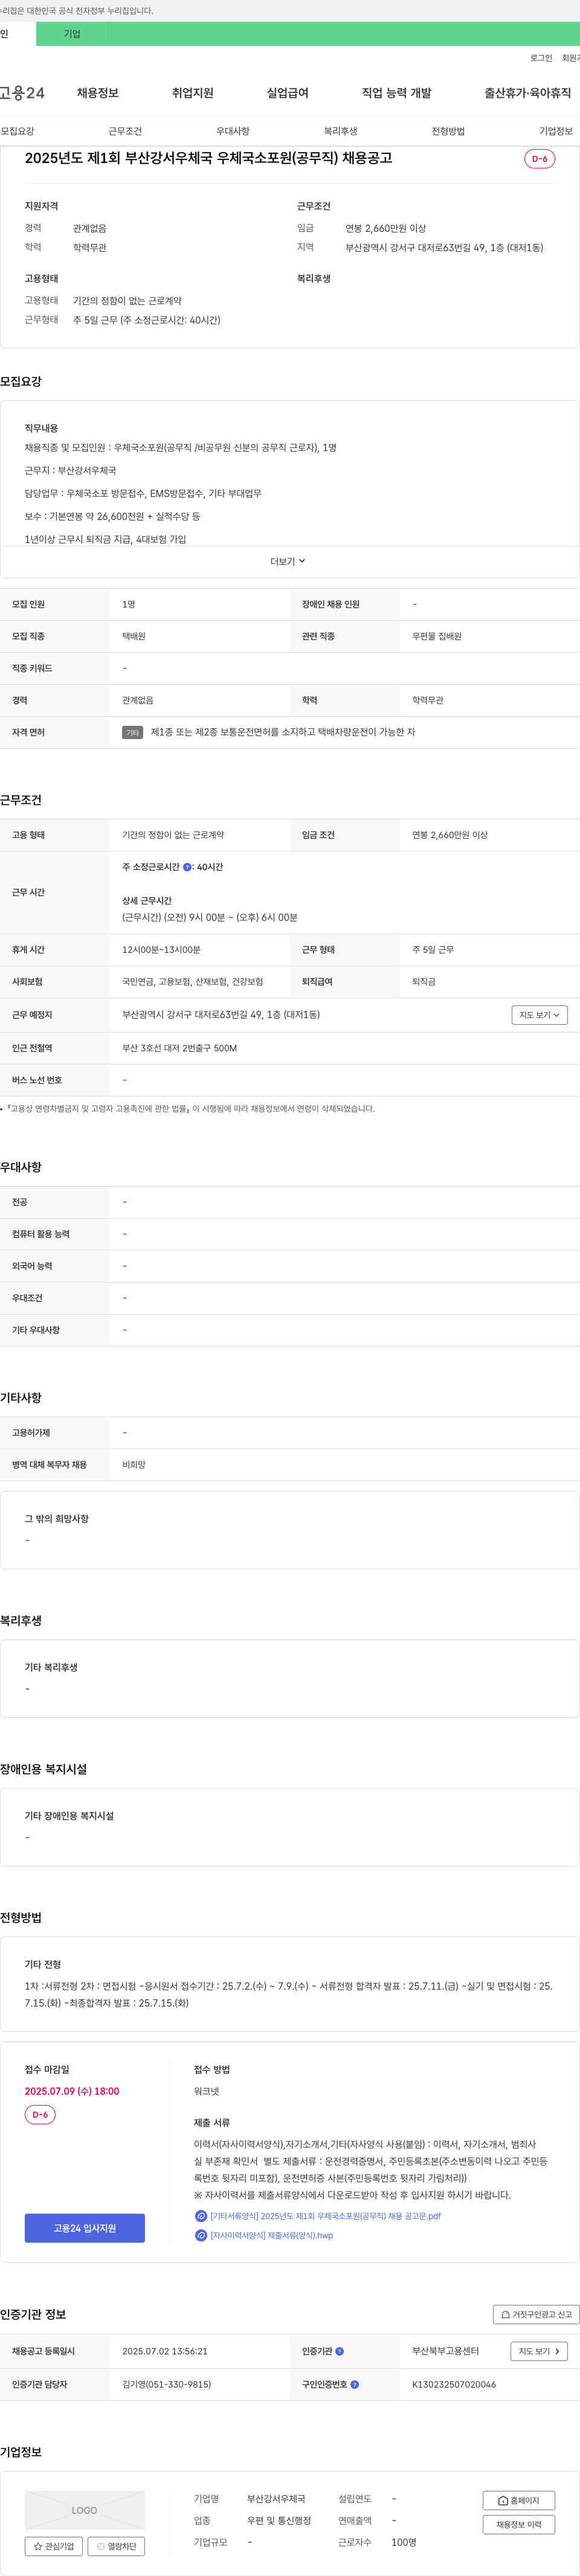
Task: Click the 인증기관 help icon
Action: tap(340, 2351)
